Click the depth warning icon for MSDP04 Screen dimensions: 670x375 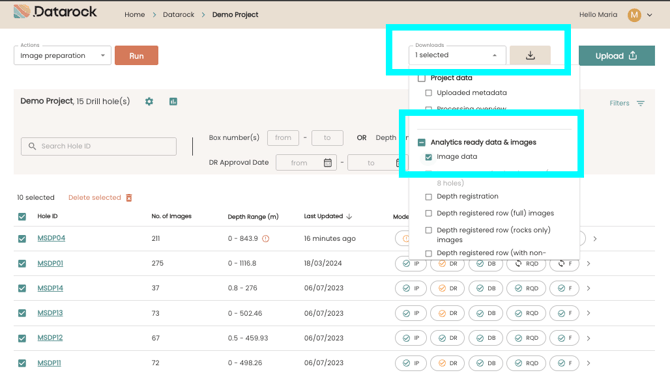point(265,238)
